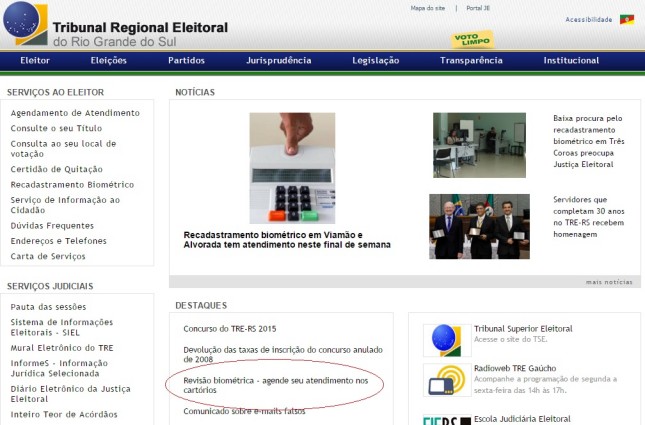Screen dimensions: 645x425
Task: Click the TRE-RS logo in the header
Action: [x=25, y=24]
